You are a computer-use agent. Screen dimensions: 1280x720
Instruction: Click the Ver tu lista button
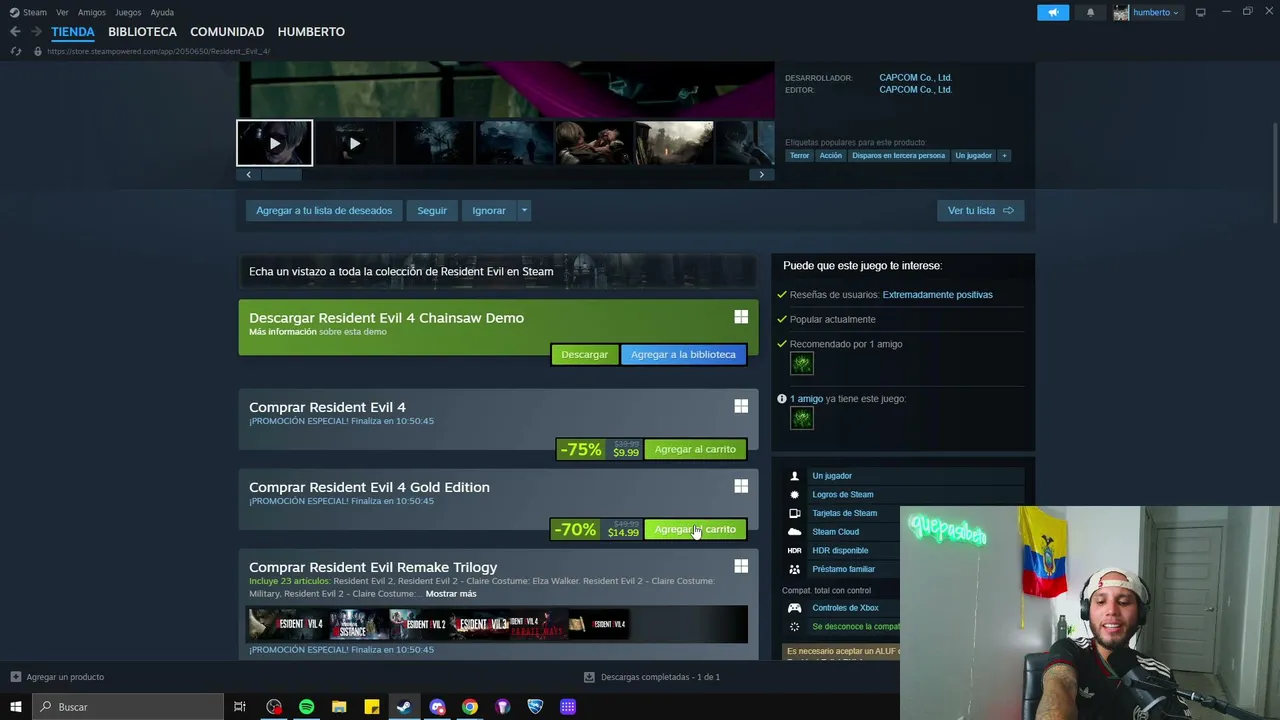click(980, 210)
